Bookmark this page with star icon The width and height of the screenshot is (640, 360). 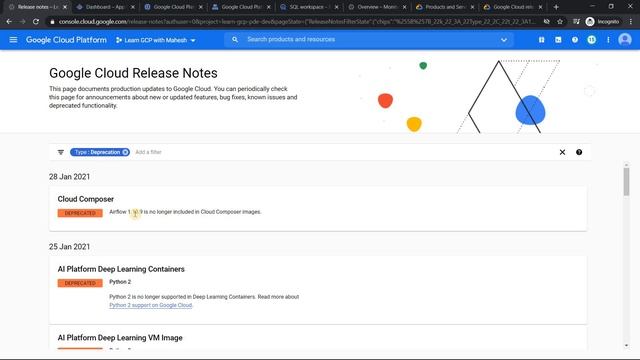coord(560,22)
